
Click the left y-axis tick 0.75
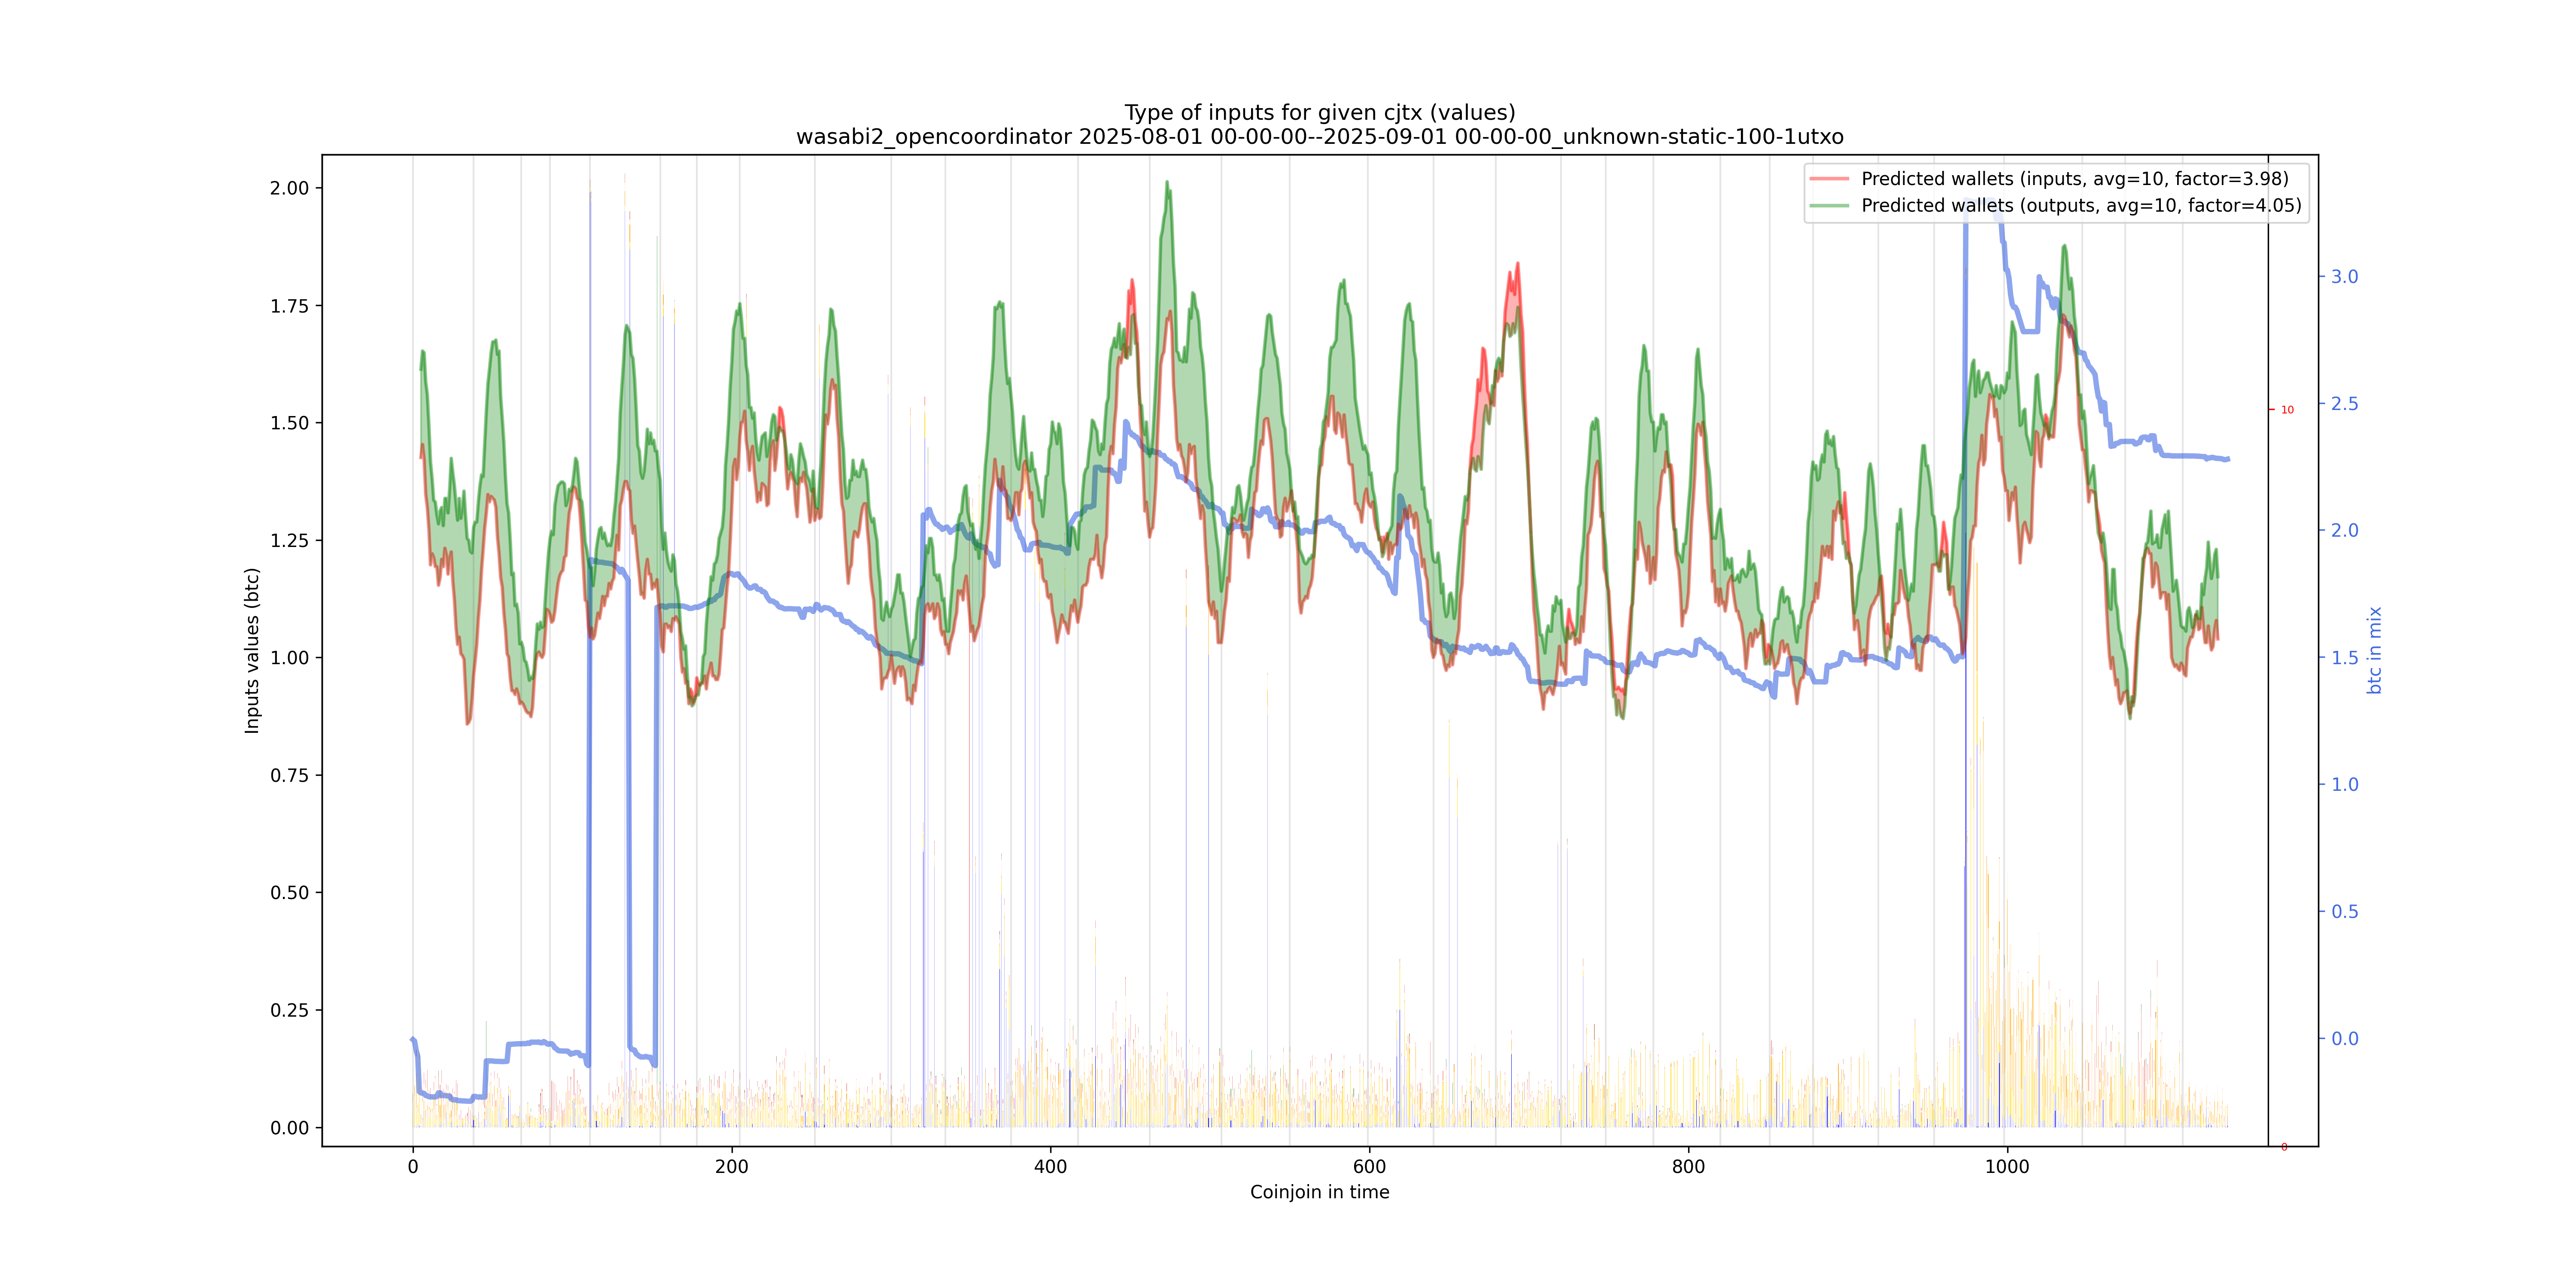pos(289,775)
